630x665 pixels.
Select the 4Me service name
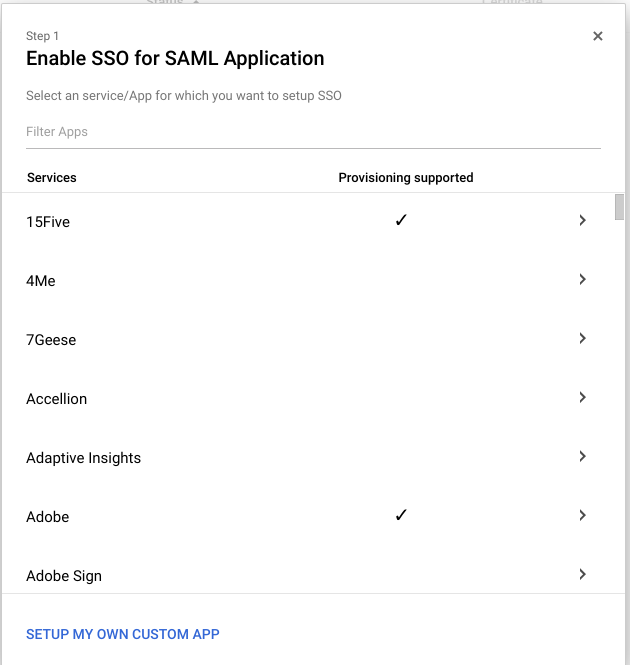pyautogui.click(x=41, y=281)
